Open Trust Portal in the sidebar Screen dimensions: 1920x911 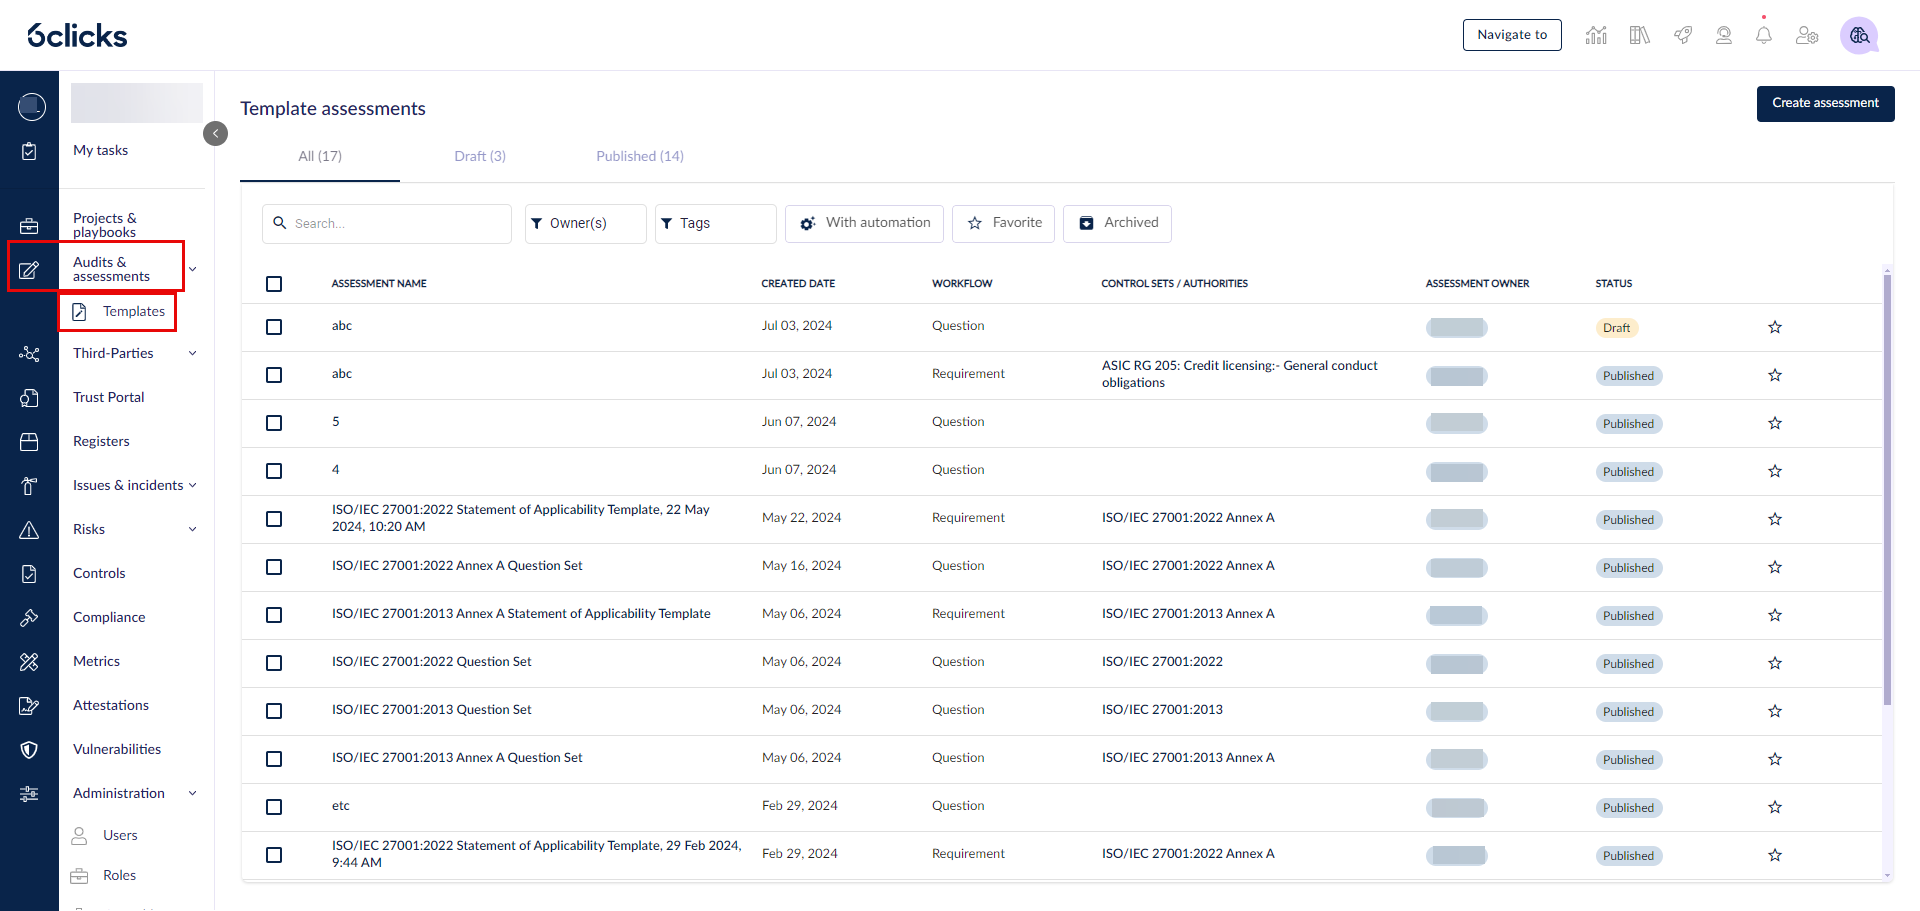pos(108,397)
